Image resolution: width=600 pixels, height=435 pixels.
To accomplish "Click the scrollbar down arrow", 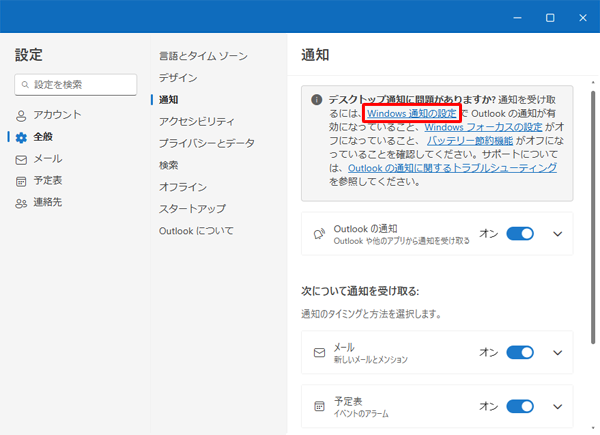I will point(593,428).
